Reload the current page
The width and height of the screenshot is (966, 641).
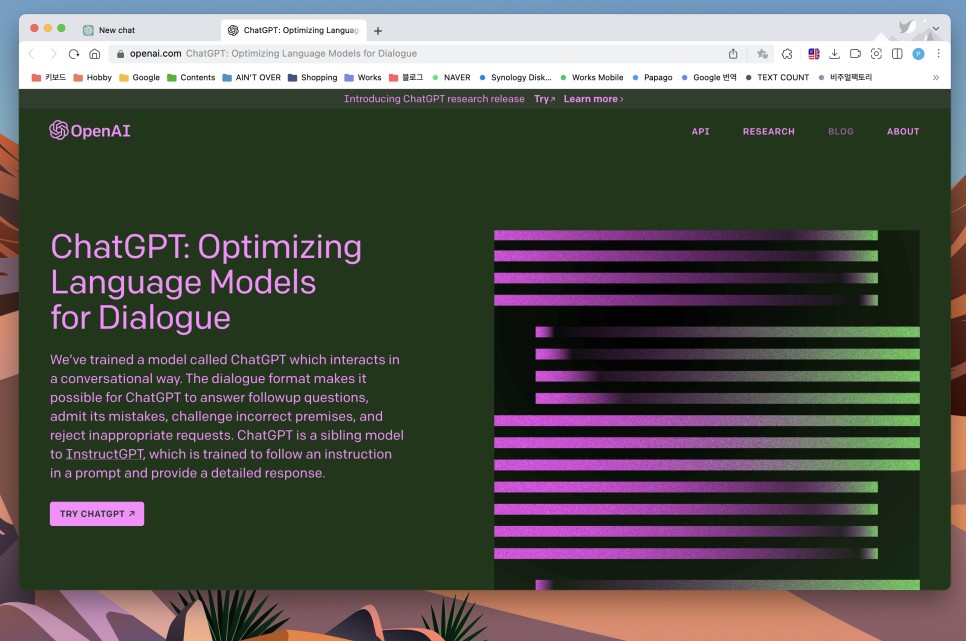click(74, 54)
